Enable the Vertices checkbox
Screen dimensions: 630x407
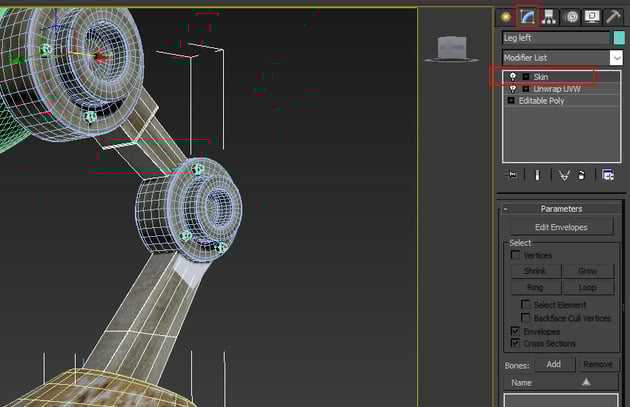pos(515,256)
